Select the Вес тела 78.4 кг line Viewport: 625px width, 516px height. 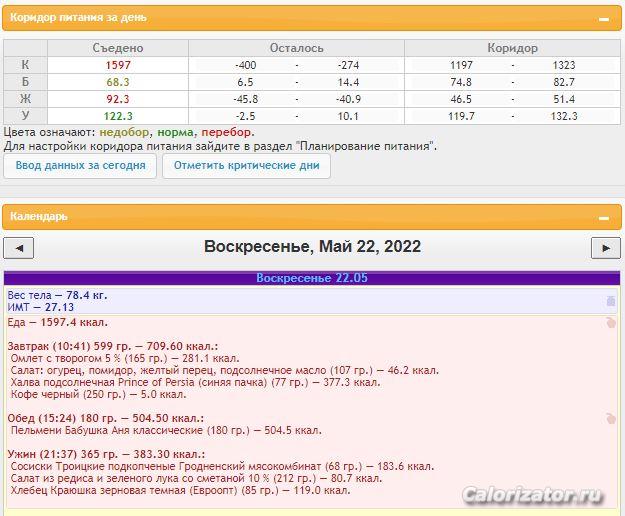click(x=57, y=296)
